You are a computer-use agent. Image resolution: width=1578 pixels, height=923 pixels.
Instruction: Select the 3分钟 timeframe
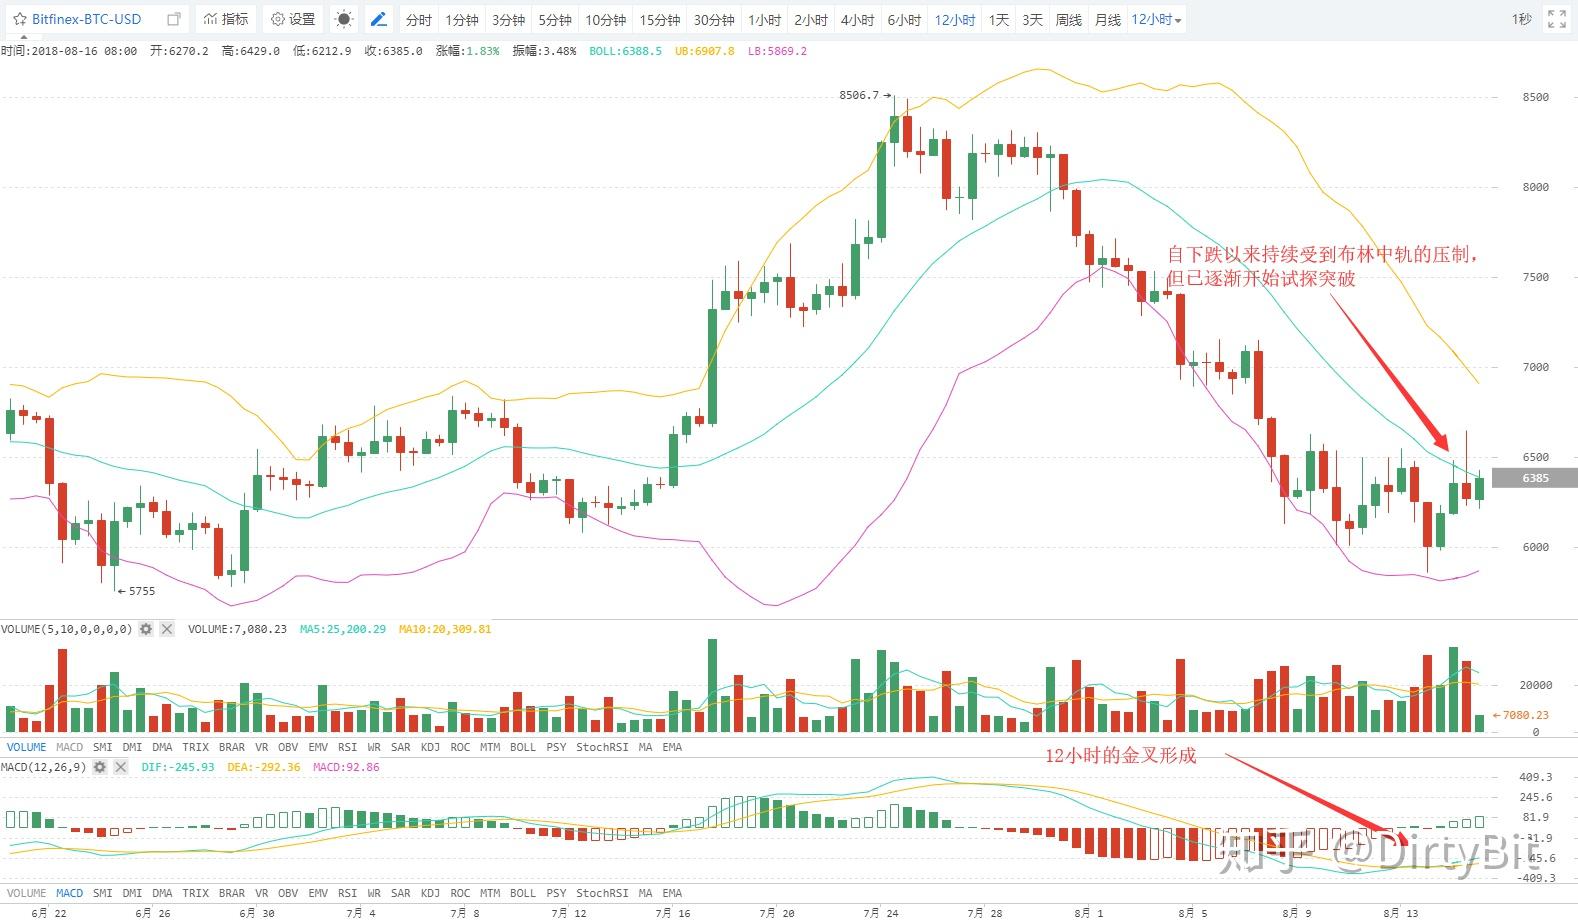coord(508,19)
